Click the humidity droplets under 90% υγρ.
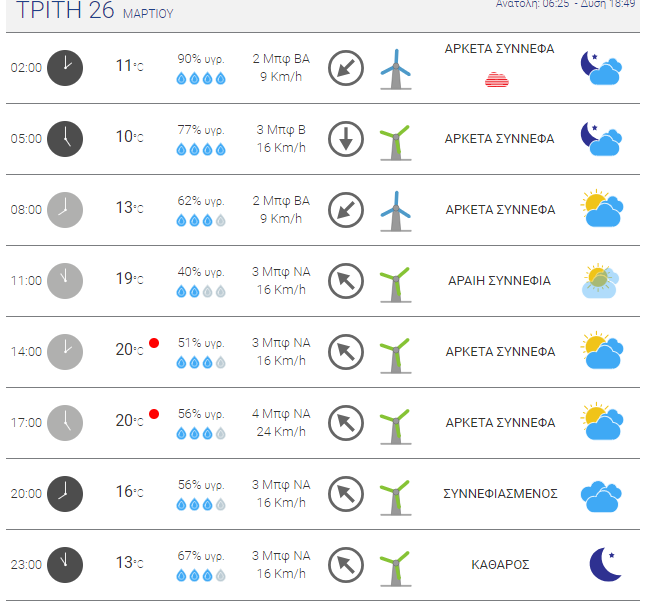 201,78
